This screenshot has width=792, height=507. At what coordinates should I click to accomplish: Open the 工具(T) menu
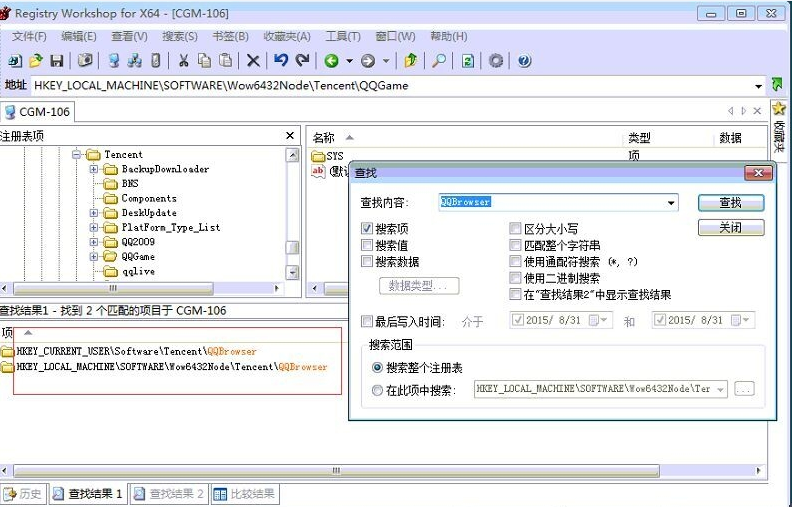pos(343,37)
